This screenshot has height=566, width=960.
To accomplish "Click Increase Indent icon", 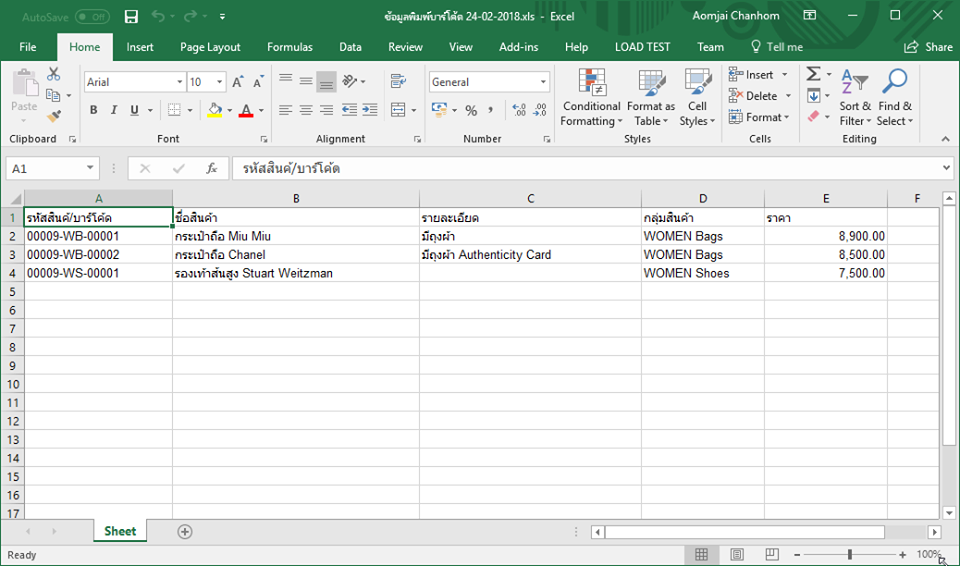I will pyautogui.click(x=370, y=110).
